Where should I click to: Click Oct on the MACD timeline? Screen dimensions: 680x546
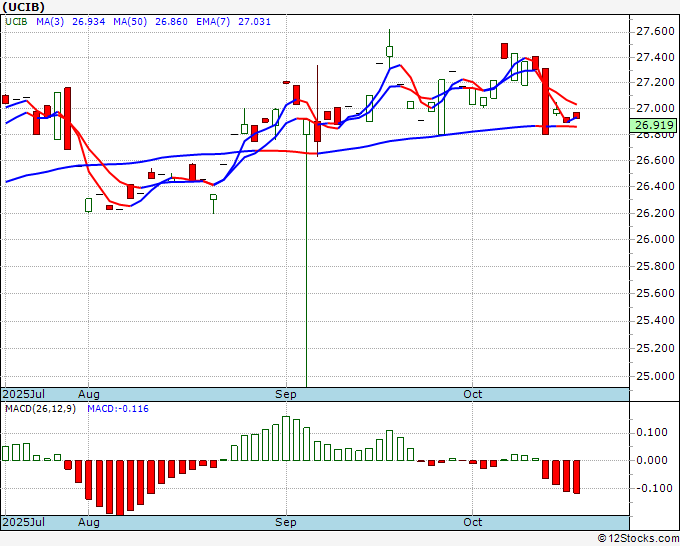click(x=473, y=522)
